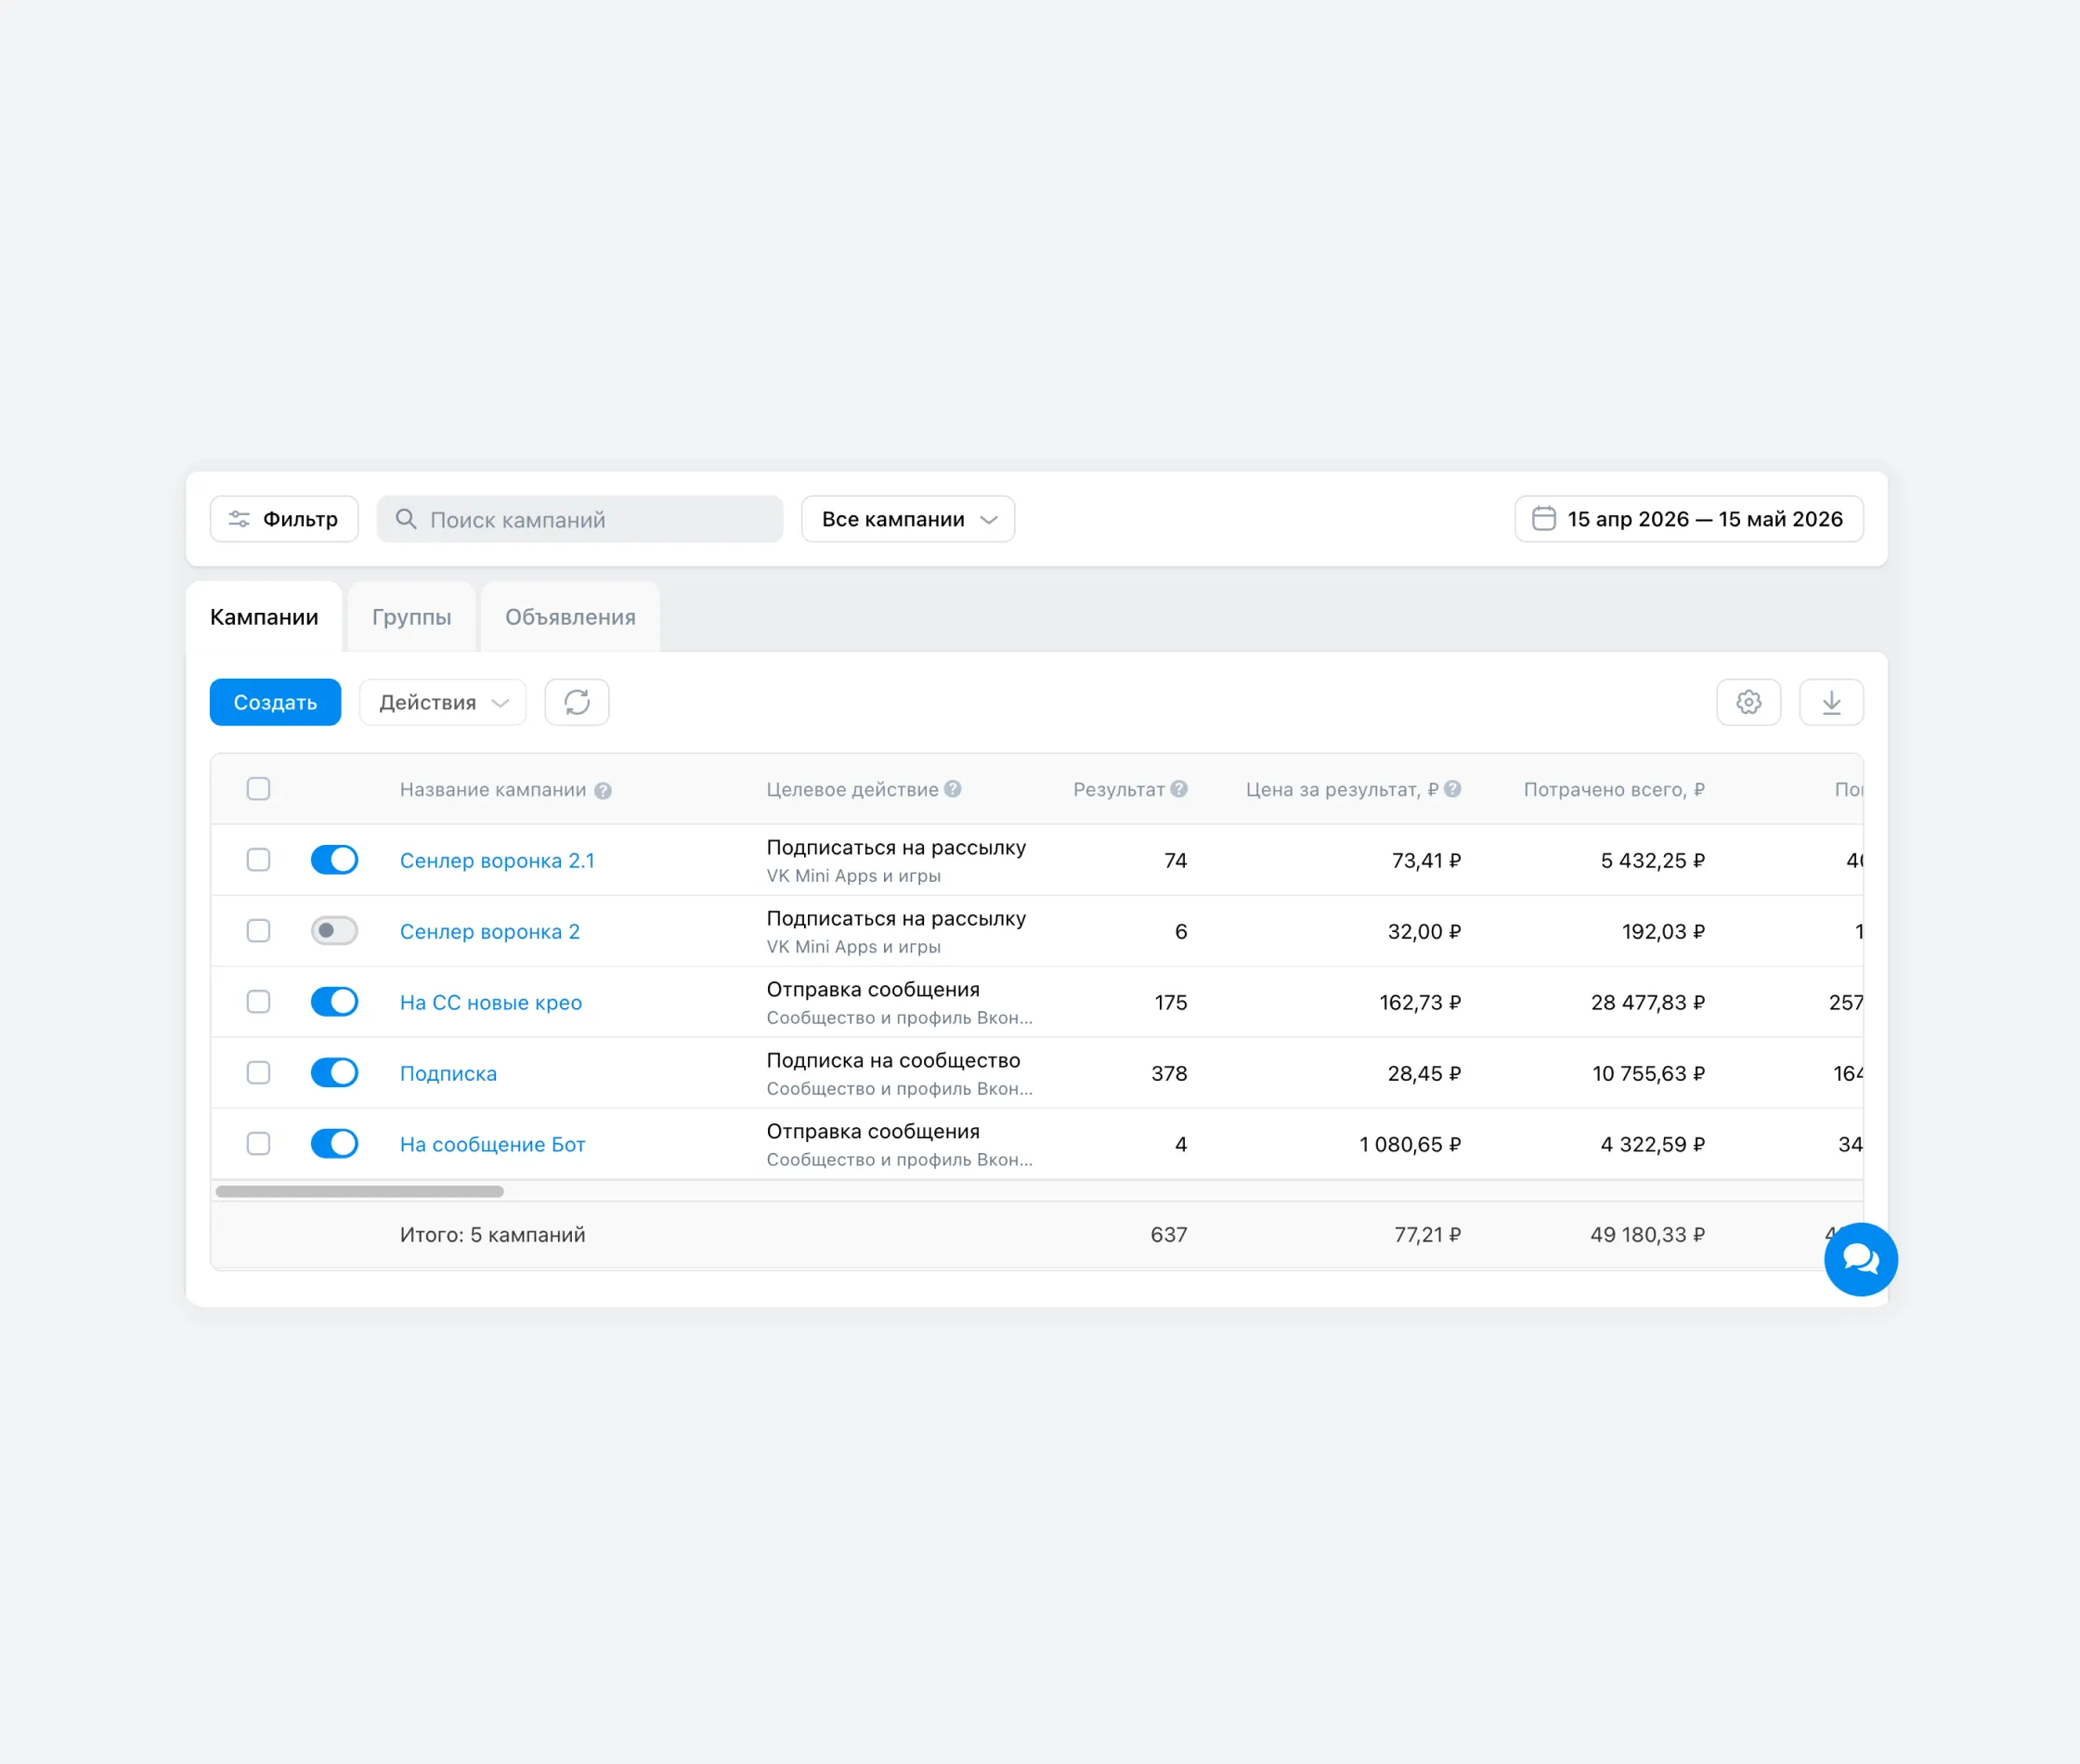Open campaign link Сенлер воронка 2.1
Image resolution: width=2080 pixels, height=1764 pixels.
tap(497, 861)
